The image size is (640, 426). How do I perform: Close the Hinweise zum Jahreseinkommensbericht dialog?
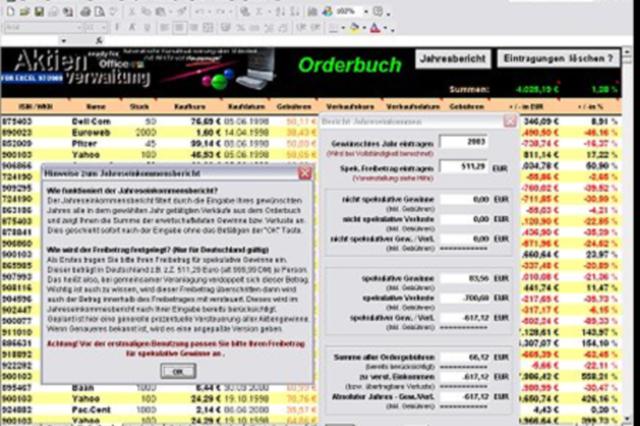(x=304, y=173)
